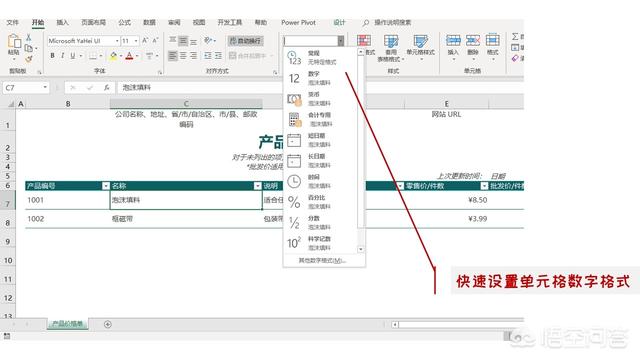Select the short date format option
The height and width of the screenshot is (360, 640).
(320, 140)
